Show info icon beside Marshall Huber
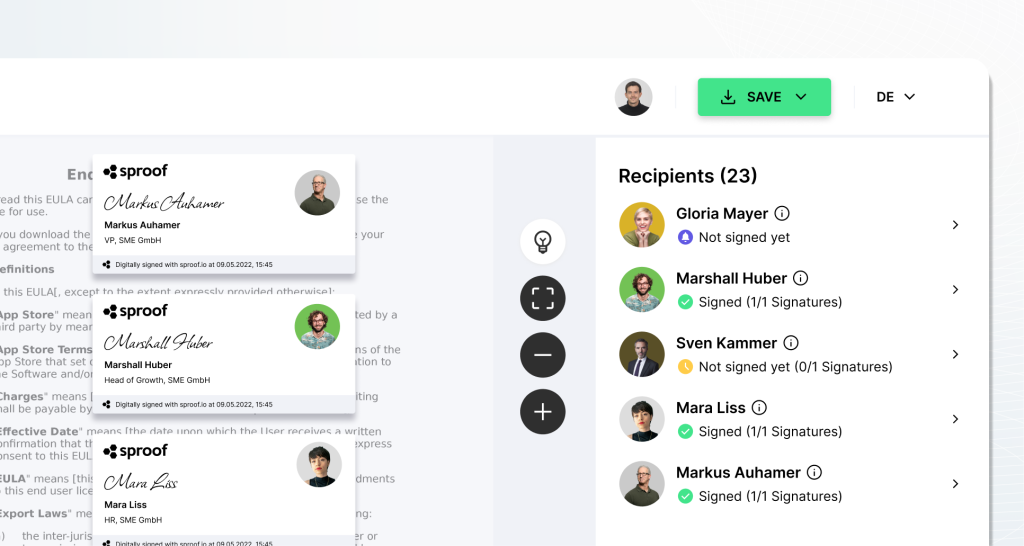 tap(801, 279)
